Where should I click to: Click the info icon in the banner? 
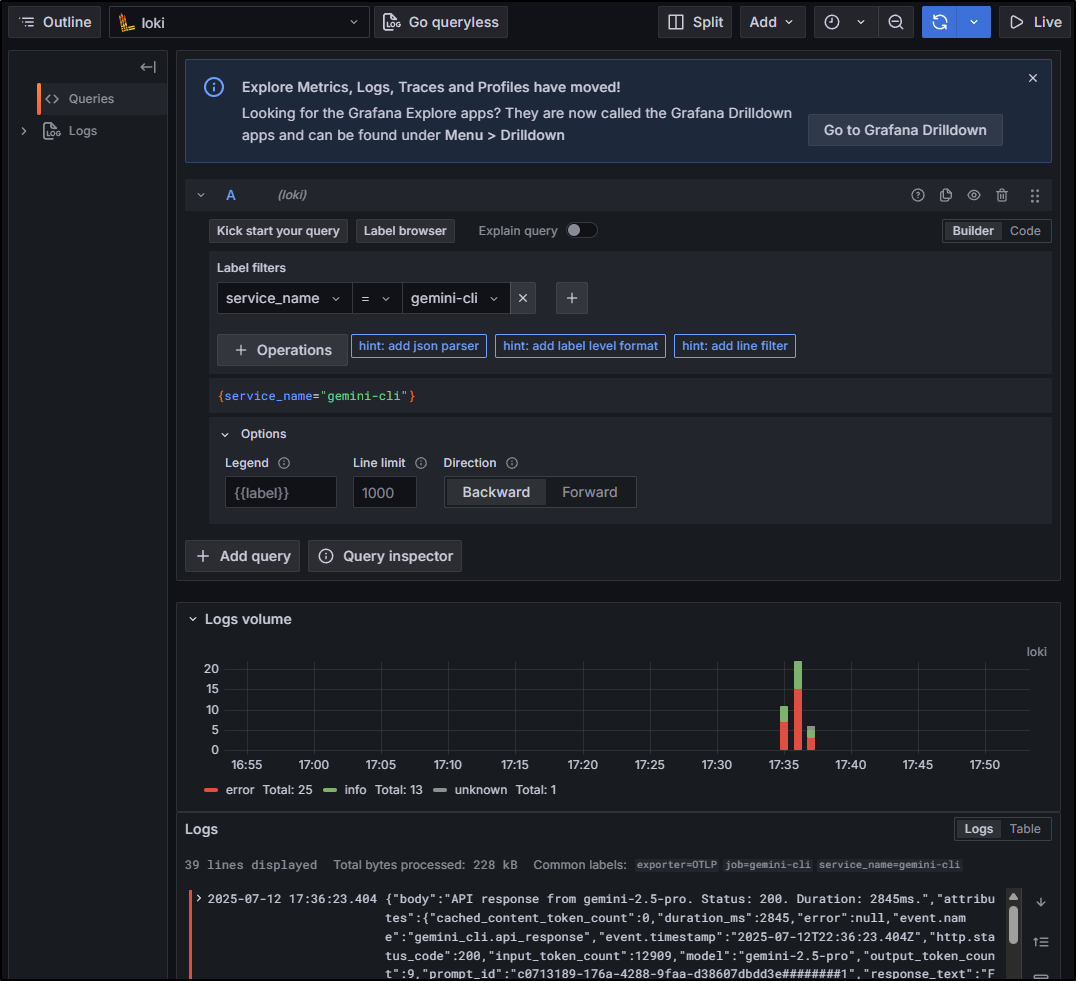(214, 87)
